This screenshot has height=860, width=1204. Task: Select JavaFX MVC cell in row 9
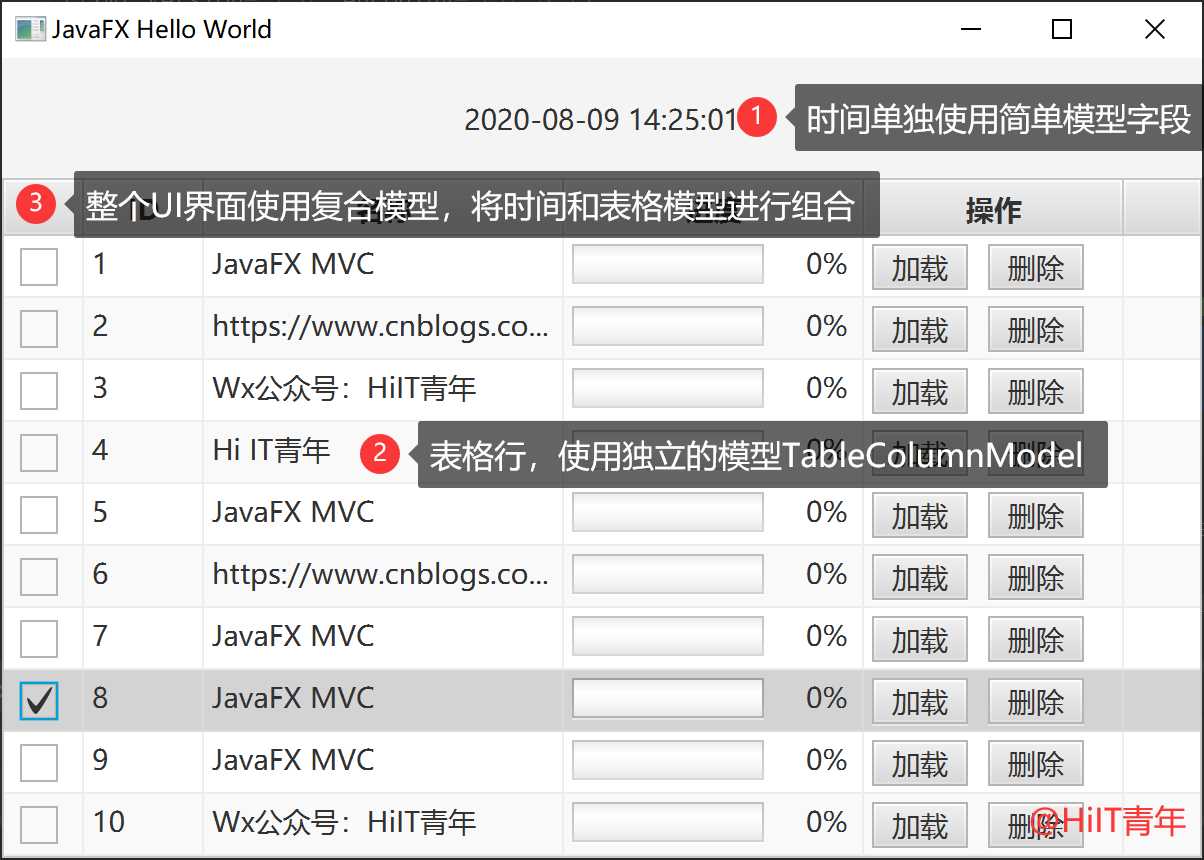click(x=293, y=761)
